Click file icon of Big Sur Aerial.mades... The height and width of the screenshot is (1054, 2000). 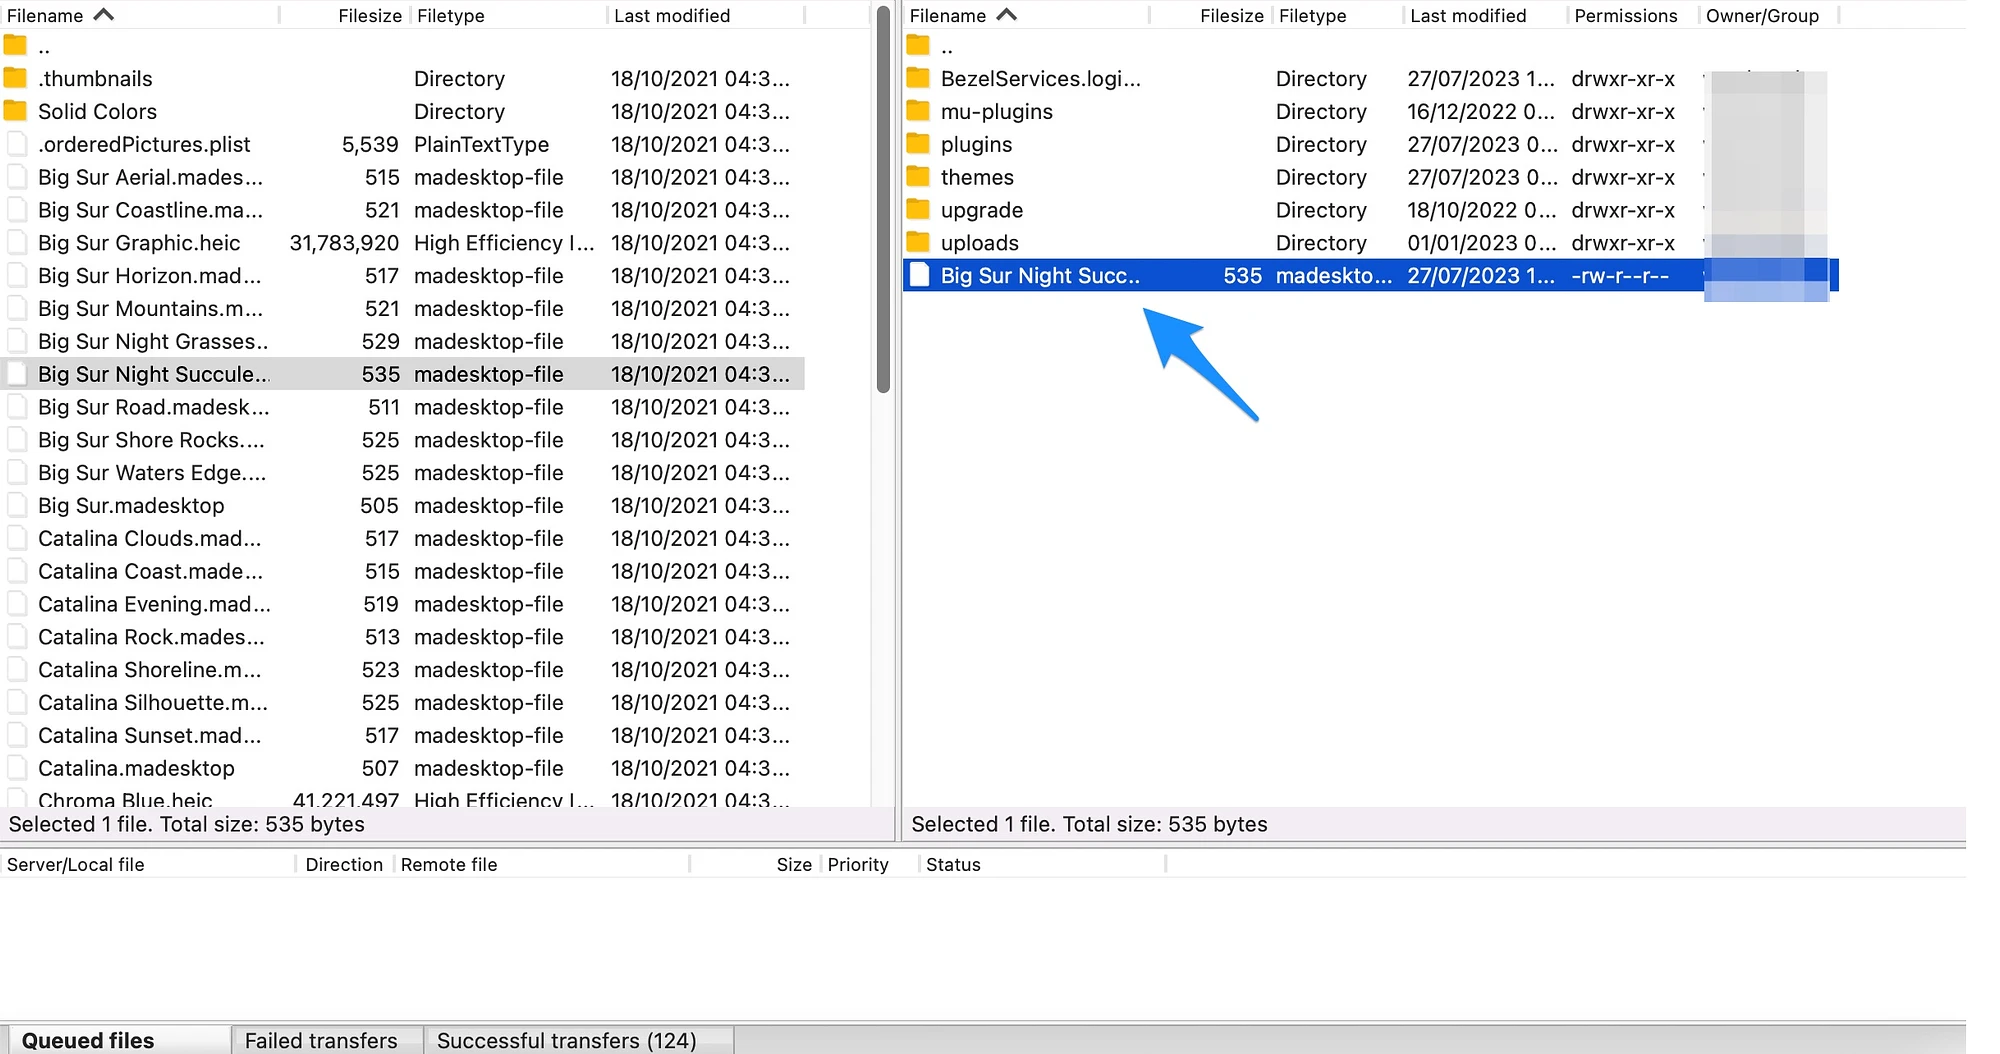17,177
